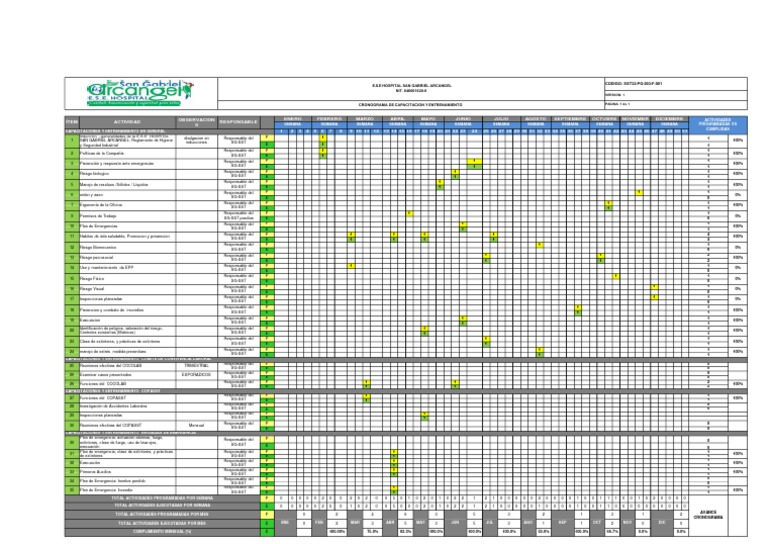Select the 'Riesgo Físico' activity
Viewport: 768px width, 544px height.
(127, 279)
